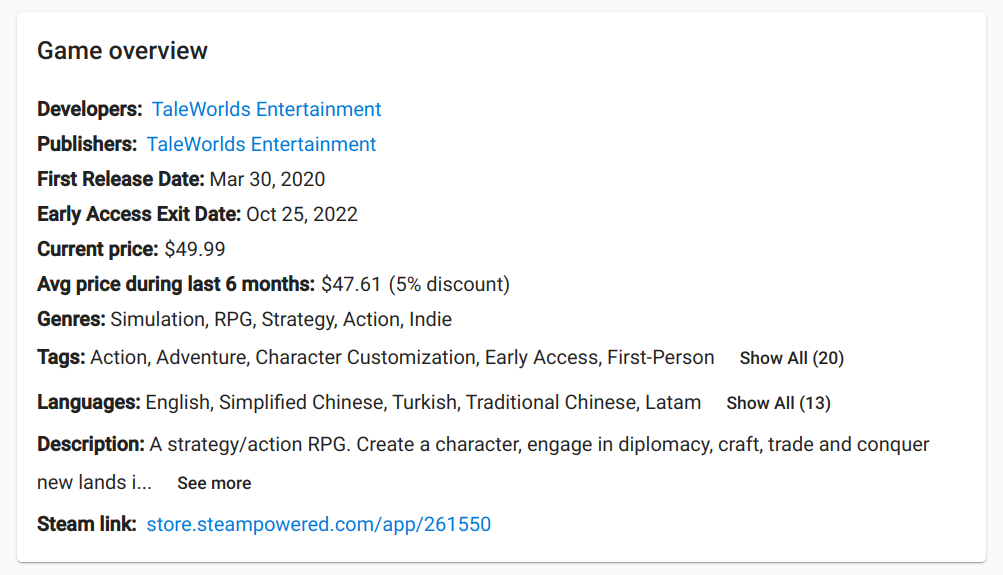Select the Oct 25, 2022 exit date

pyautogui.click(x=302, y=214)
